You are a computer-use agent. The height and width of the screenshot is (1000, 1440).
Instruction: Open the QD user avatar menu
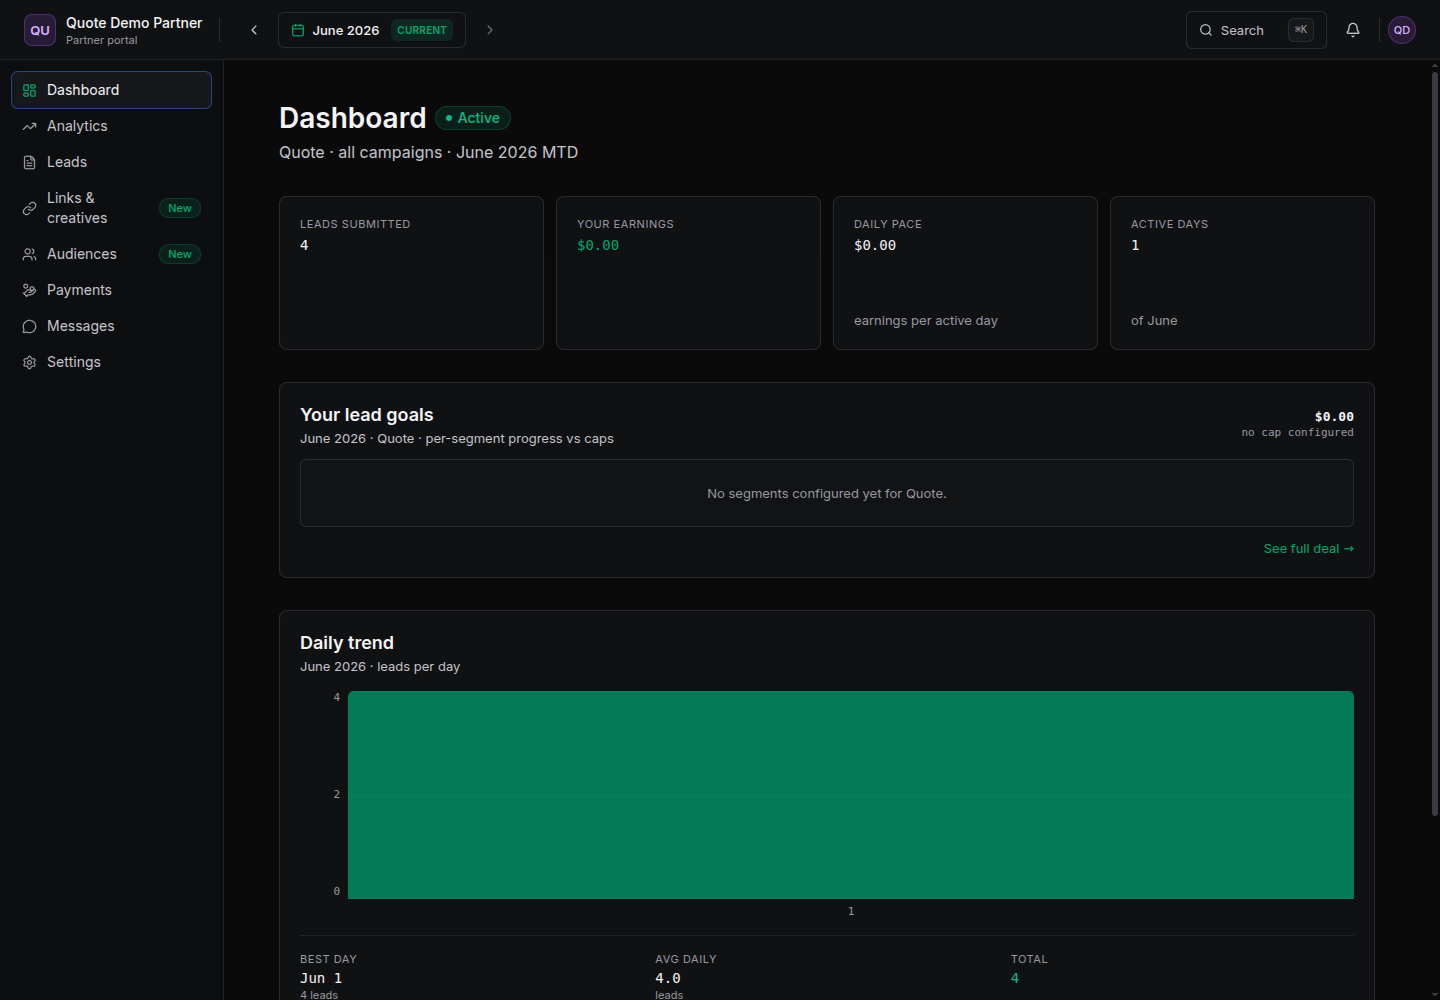1402,30
